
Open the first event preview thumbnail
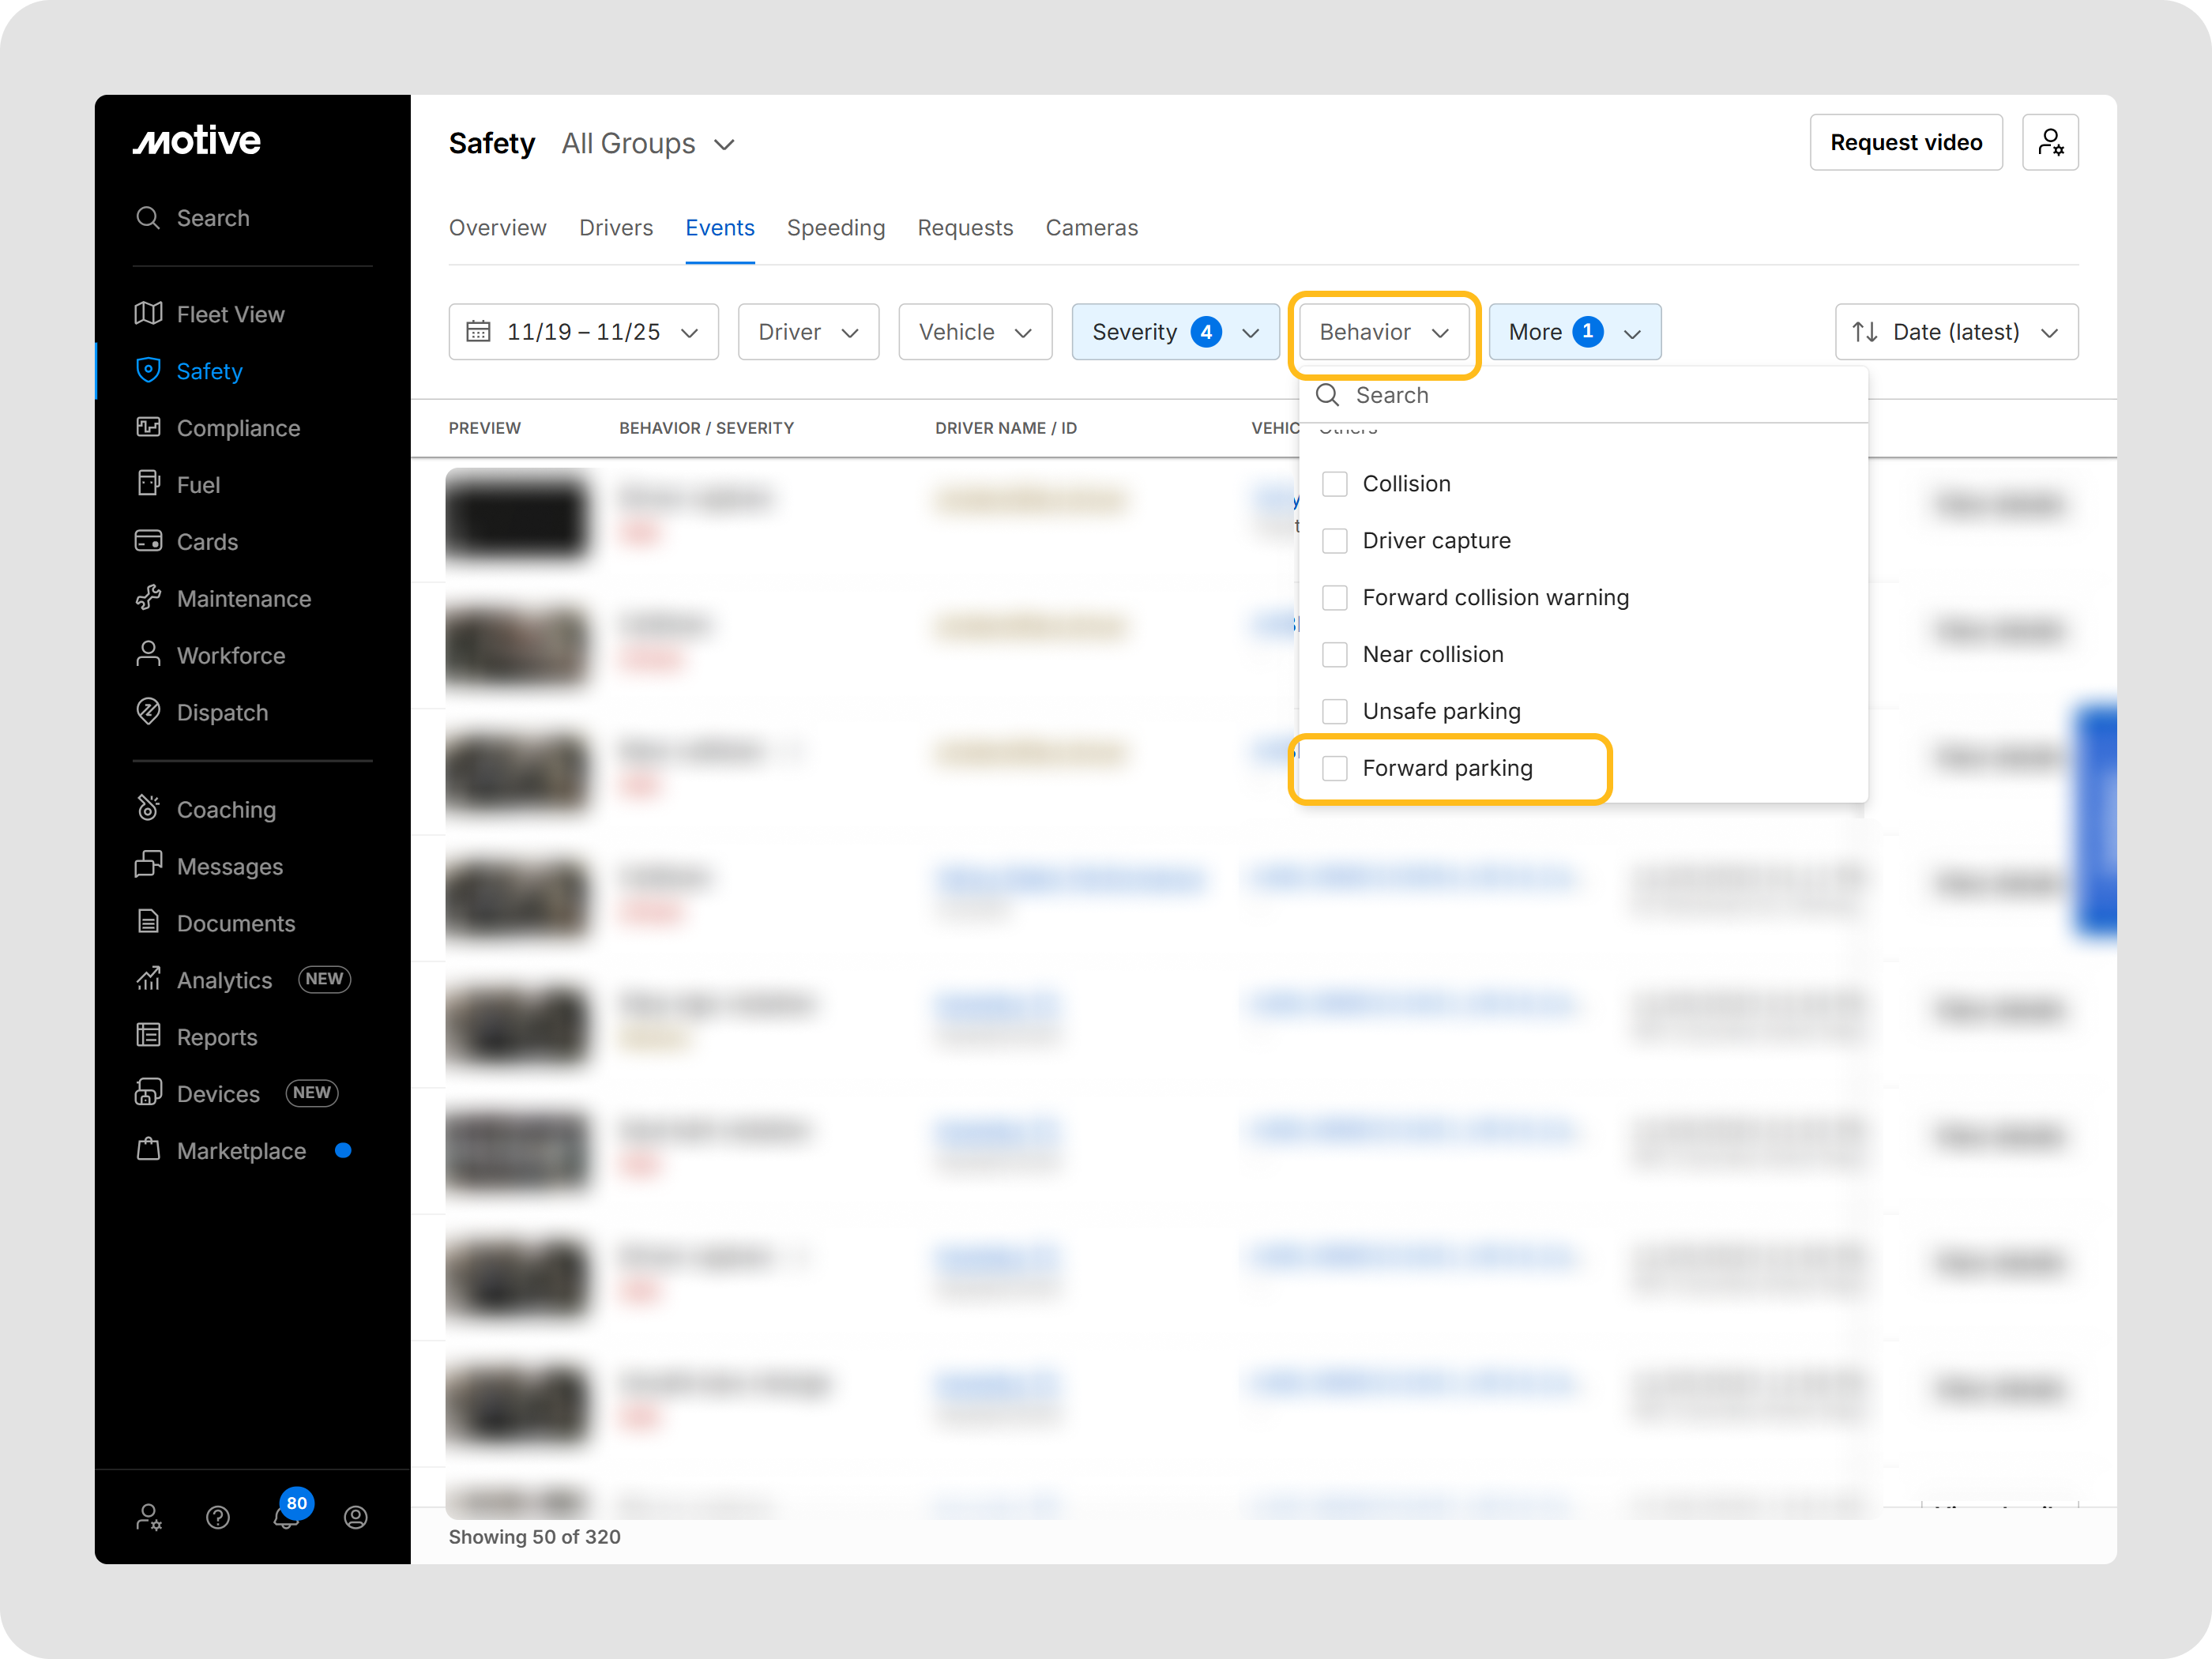point(516,517)
